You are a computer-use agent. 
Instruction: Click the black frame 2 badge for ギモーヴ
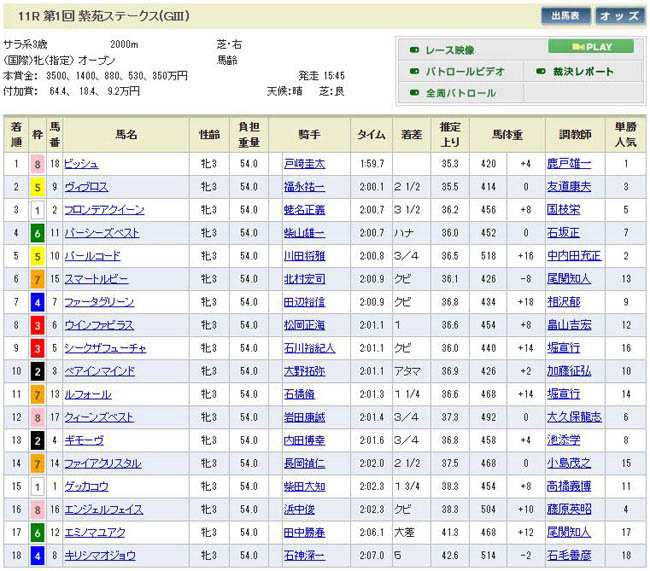tap(37, 440)
